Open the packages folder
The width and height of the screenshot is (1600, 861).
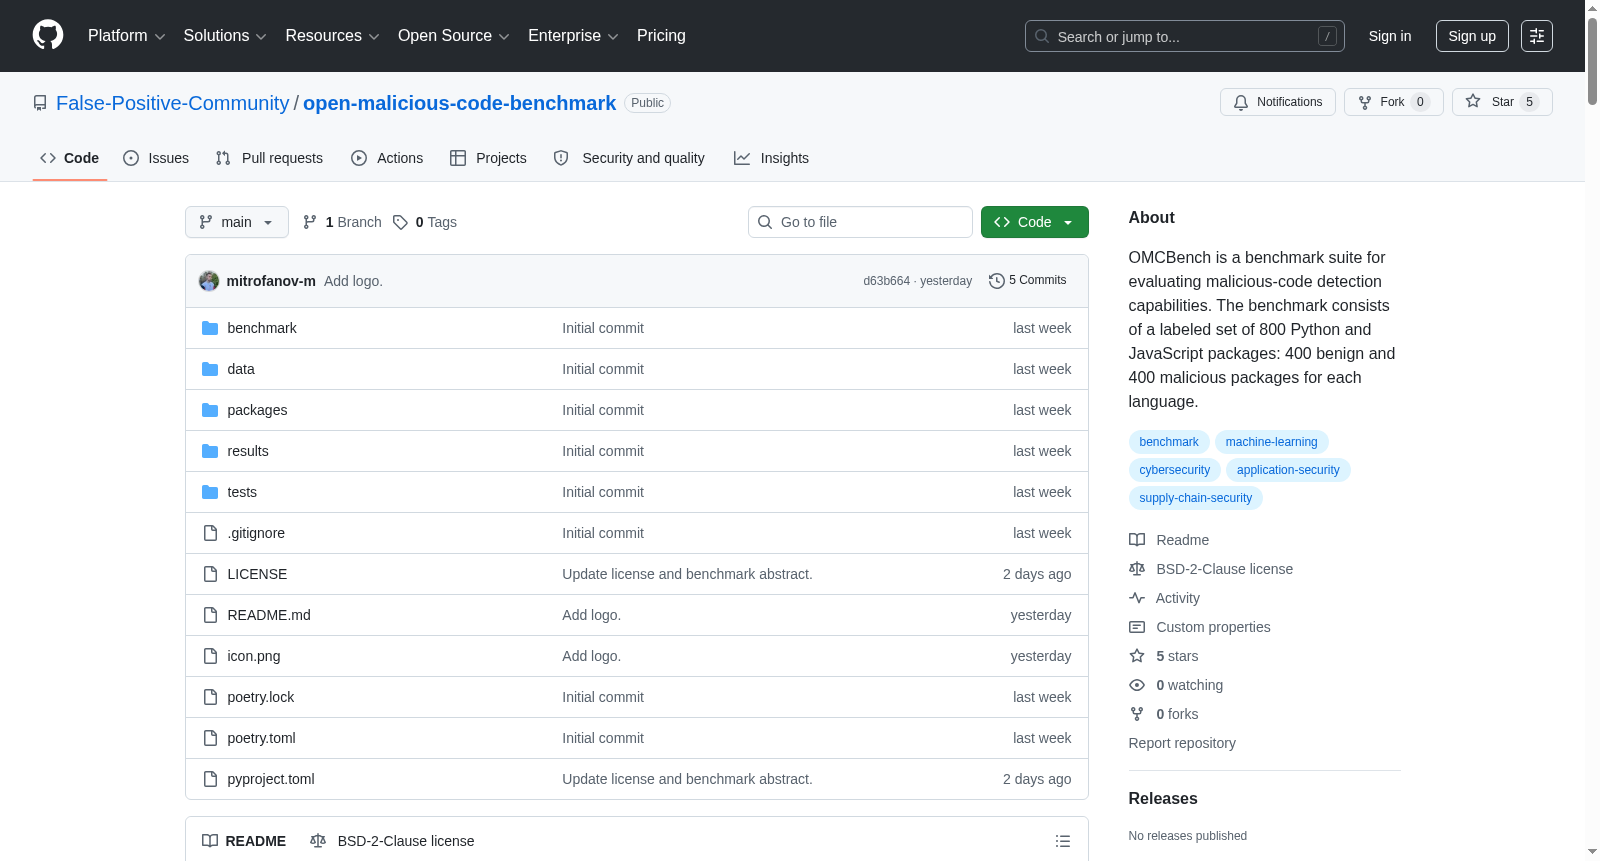(257, 410)
